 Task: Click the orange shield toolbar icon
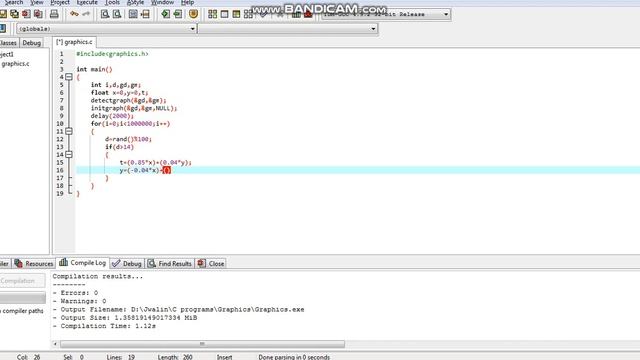pos(193,14)
